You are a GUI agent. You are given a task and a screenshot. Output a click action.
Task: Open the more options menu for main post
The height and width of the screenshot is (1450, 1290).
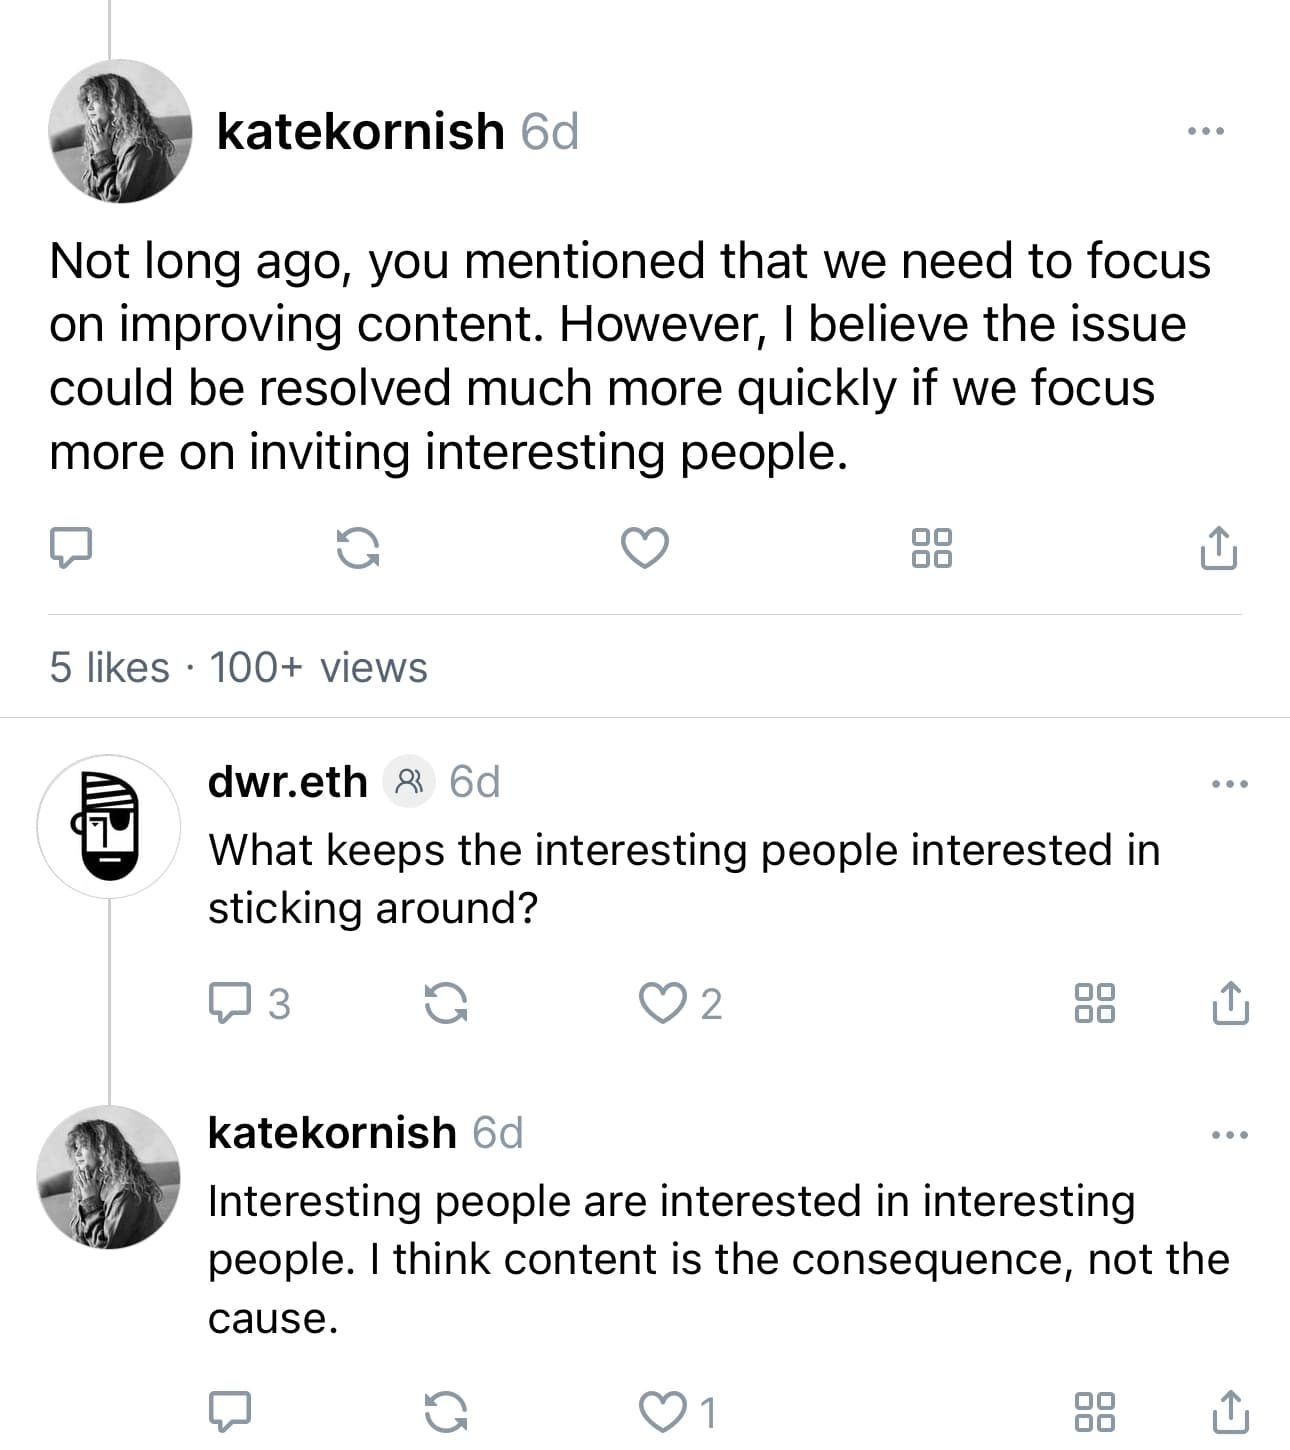tap(1206, 131)
